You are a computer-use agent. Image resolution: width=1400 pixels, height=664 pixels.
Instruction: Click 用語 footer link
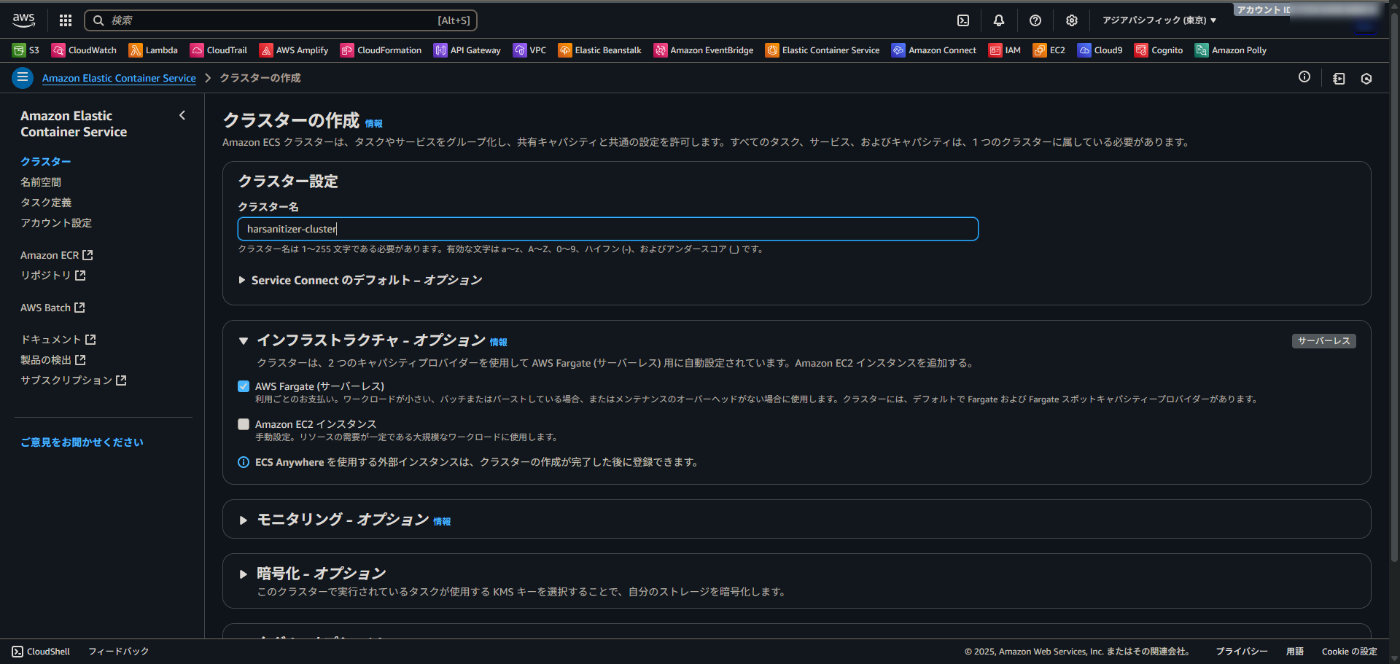(1295, 651)
